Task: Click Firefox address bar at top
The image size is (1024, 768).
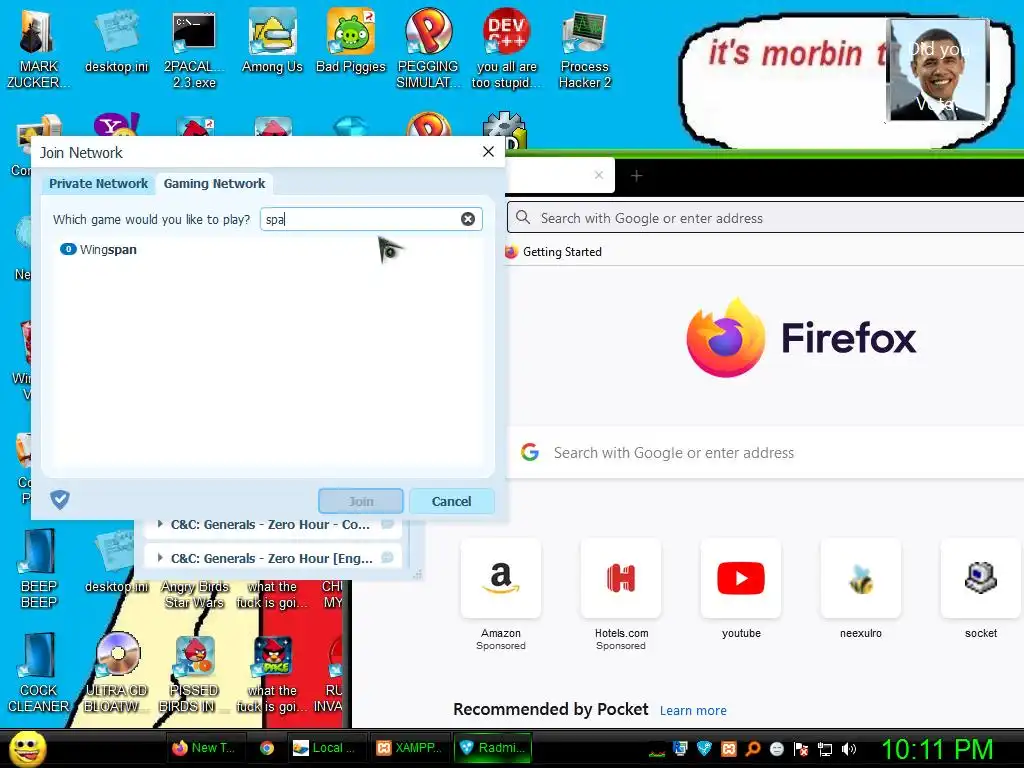Action: pos(765,218)
